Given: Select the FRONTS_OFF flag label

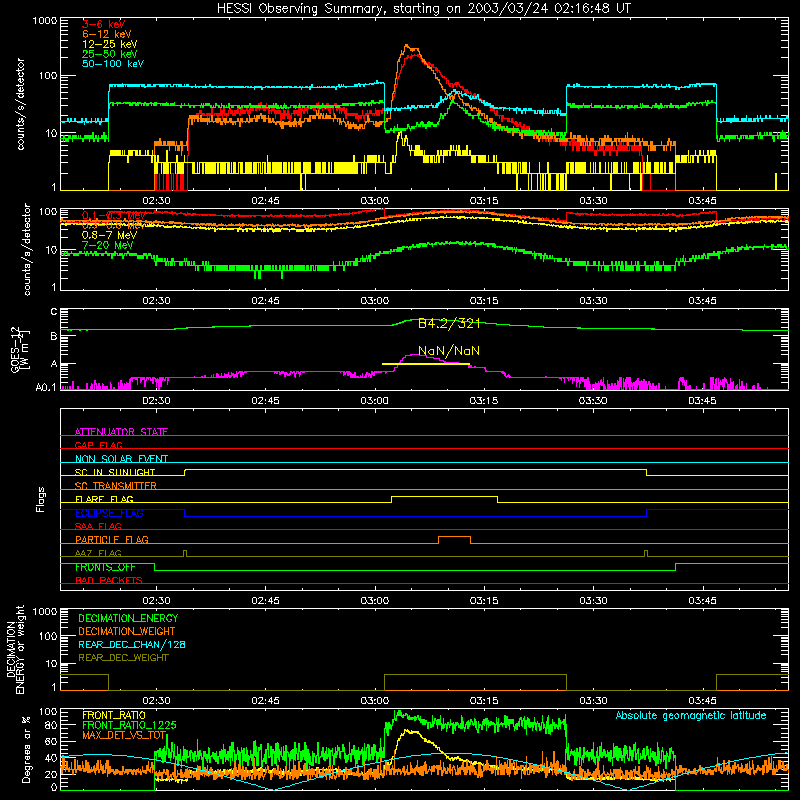Looking at the screenshot, I should (x=105, y=567).
